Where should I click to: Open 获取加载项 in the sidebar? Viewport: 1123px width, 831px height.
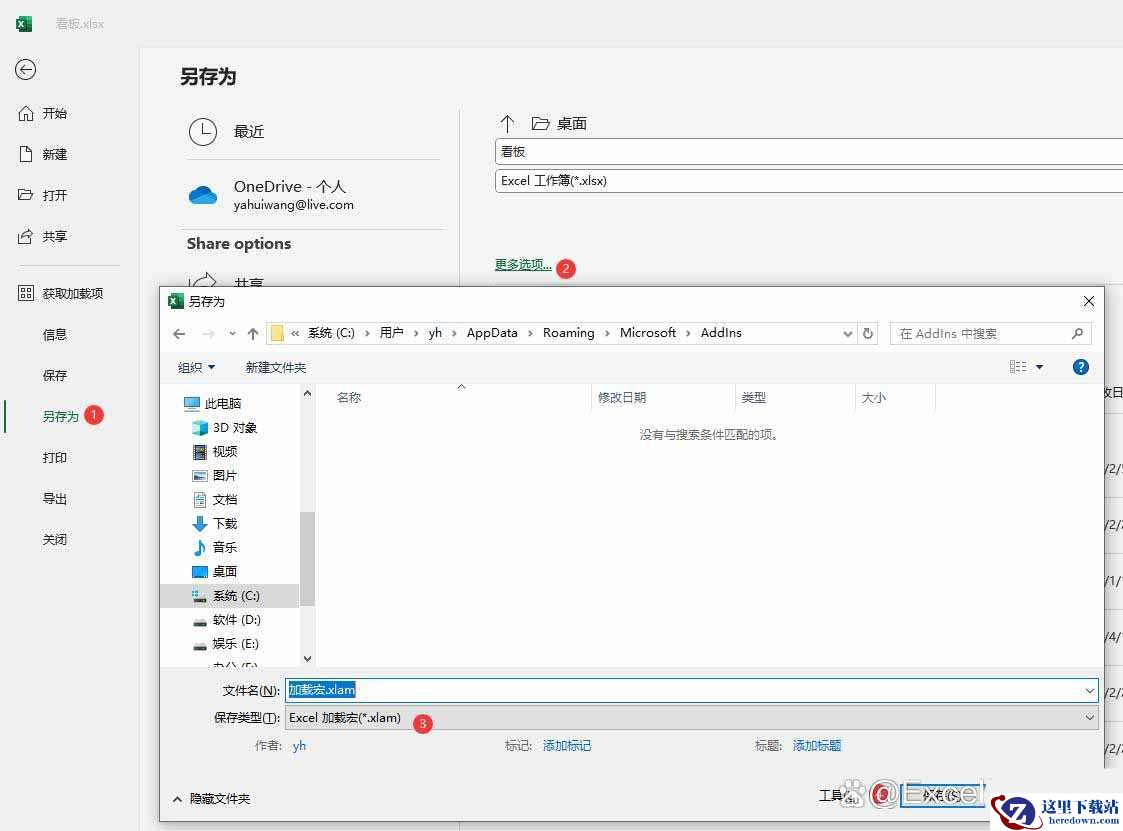click(61, 293)
